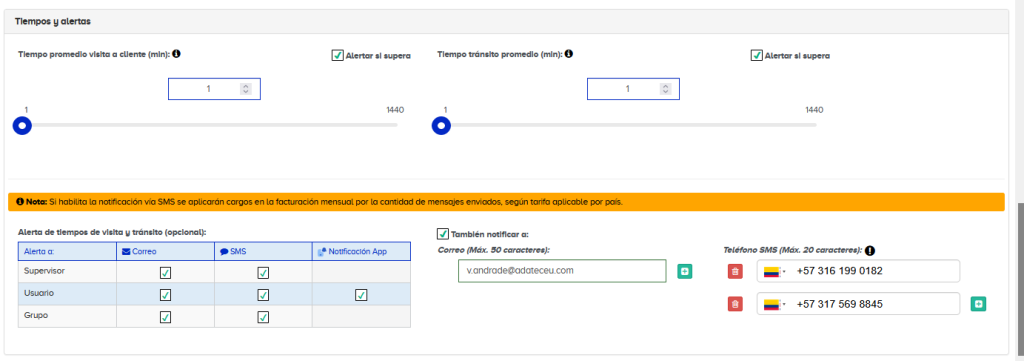Delete phone +57 317 569 8845 with trash icon
The height and width of the screenshot is (361, 1024).
pyautogui.click(x=735, y=304)
